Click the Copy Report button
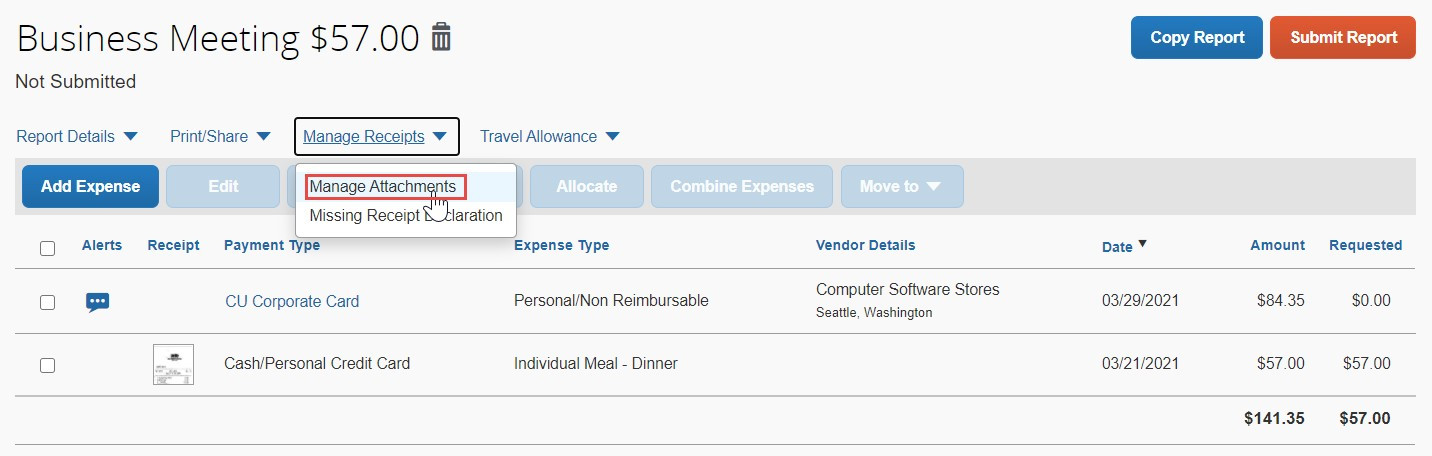 pyautogui.click(x=1197, y=38)
